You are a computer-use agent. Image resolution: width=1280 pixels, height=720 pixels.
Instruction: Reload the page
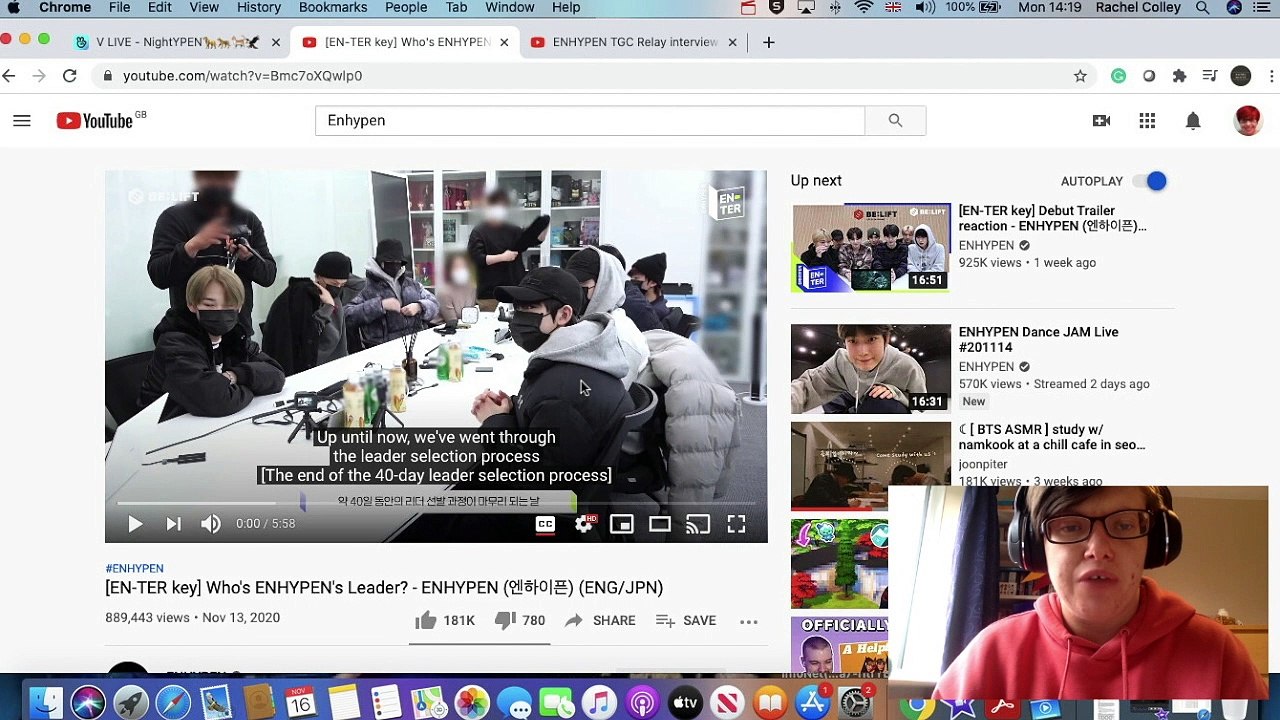tap(69, 76)
